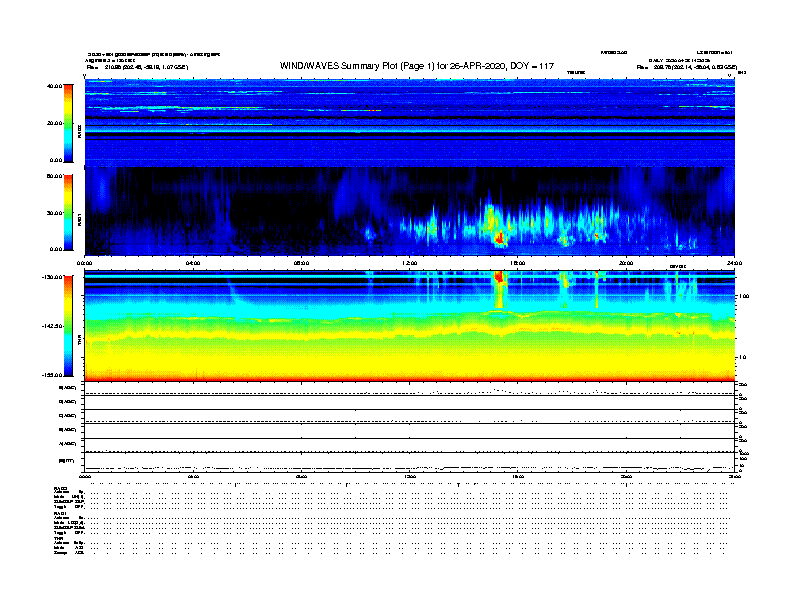This screenshot has width=792, height=612.
Task: Click the 12:00 time label under RAD1 panel
Action: [x=410, y=263]
